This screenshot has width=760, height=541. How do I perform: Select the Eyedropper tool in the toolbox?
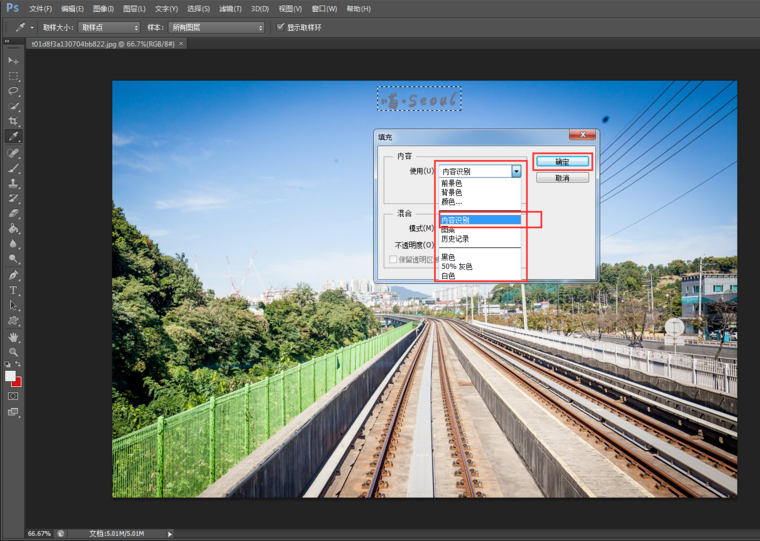tap(13, 136)
